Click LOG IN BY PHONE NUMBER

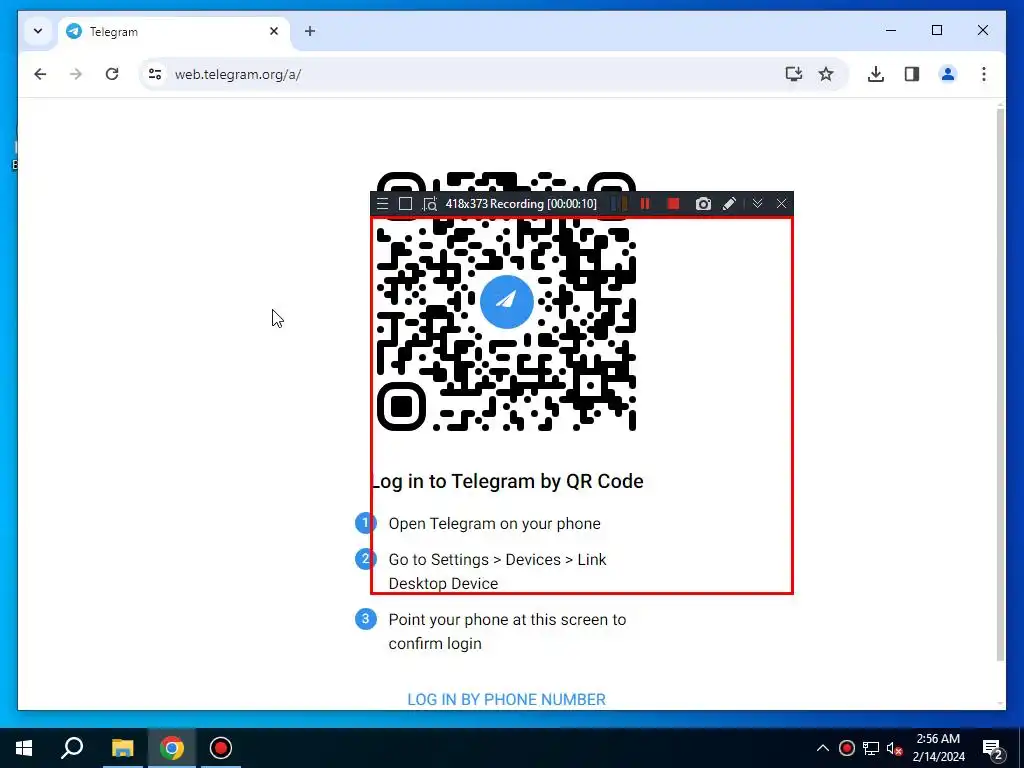click(x=506, y=699)
